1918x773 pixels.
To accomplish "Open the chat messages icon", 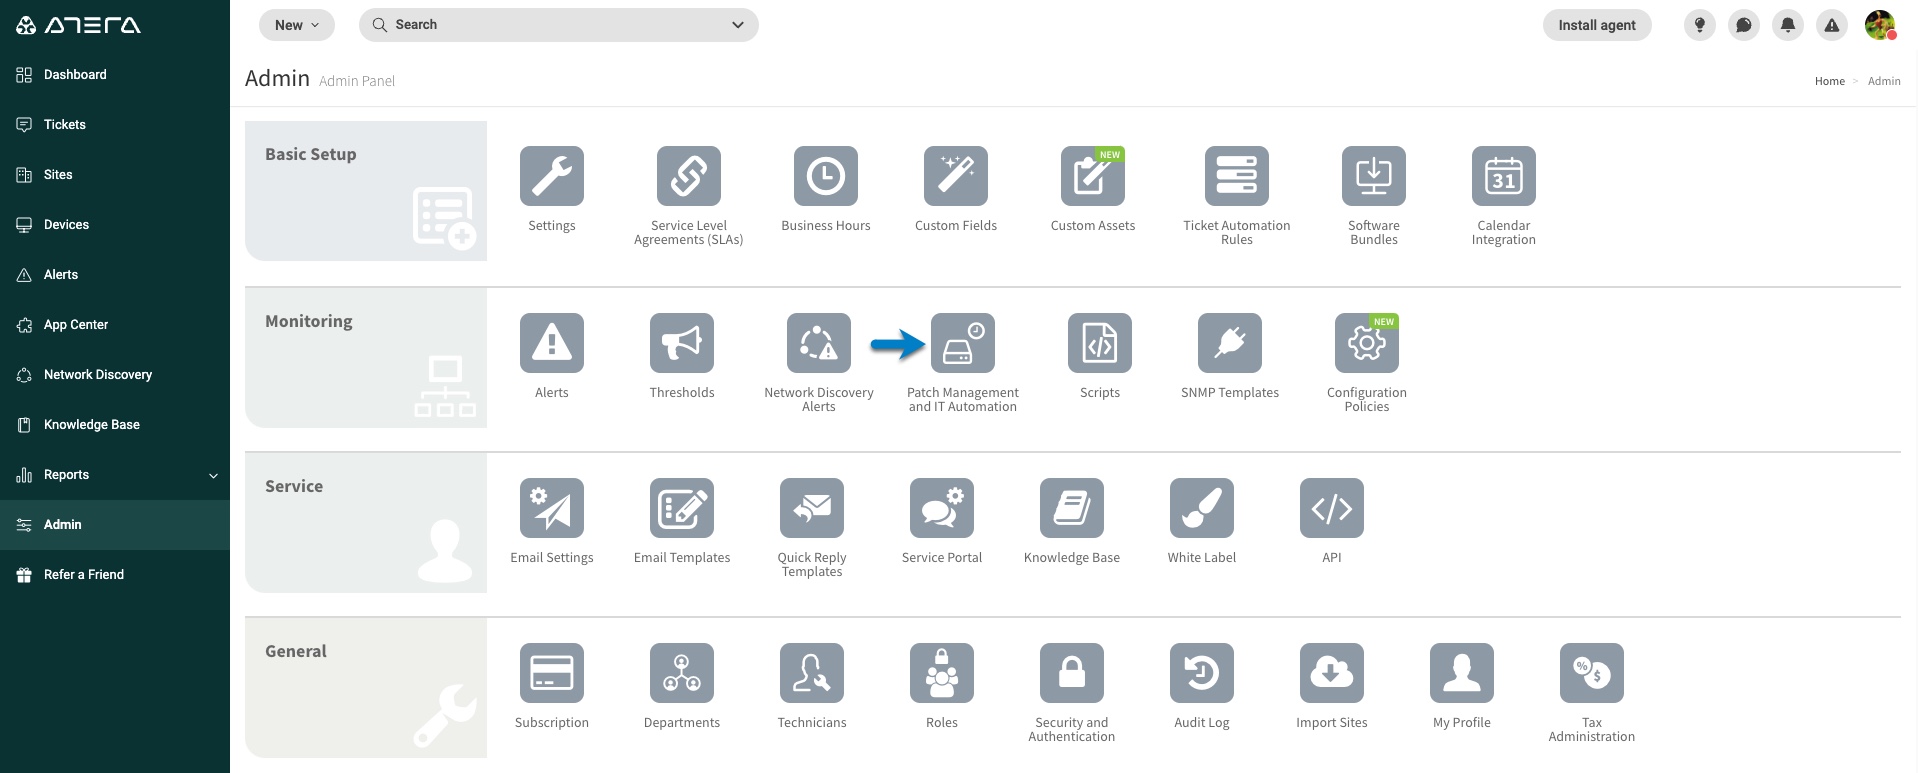I will coord(1744,25).
